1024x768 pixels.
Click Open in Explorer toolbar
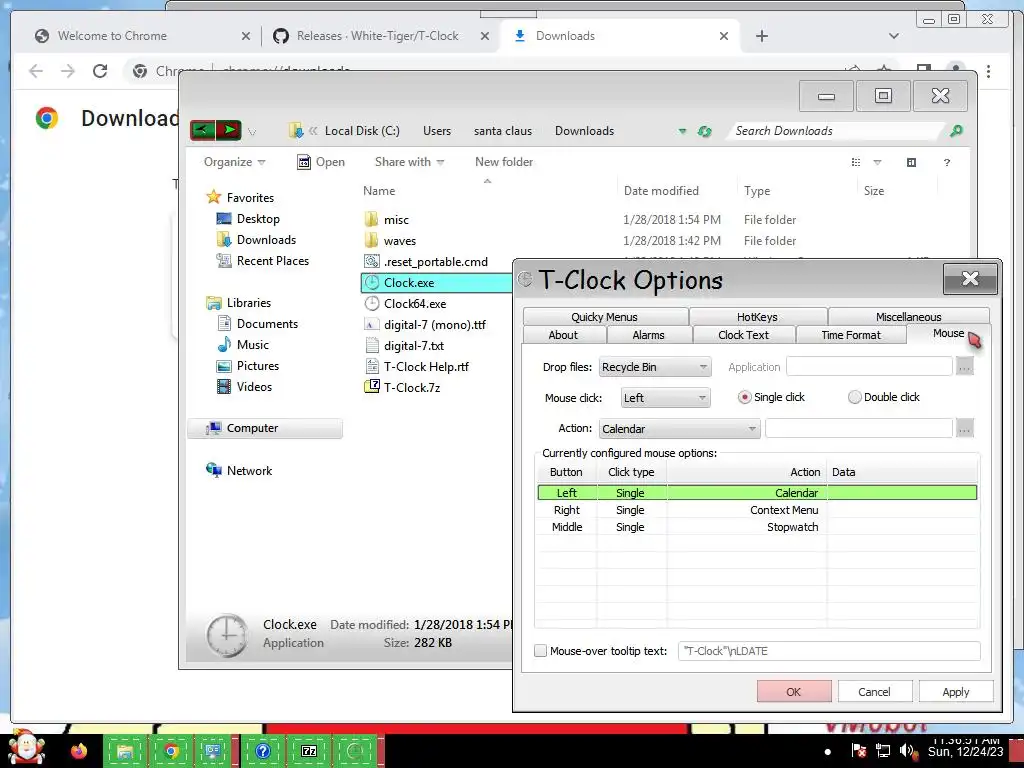321,162
